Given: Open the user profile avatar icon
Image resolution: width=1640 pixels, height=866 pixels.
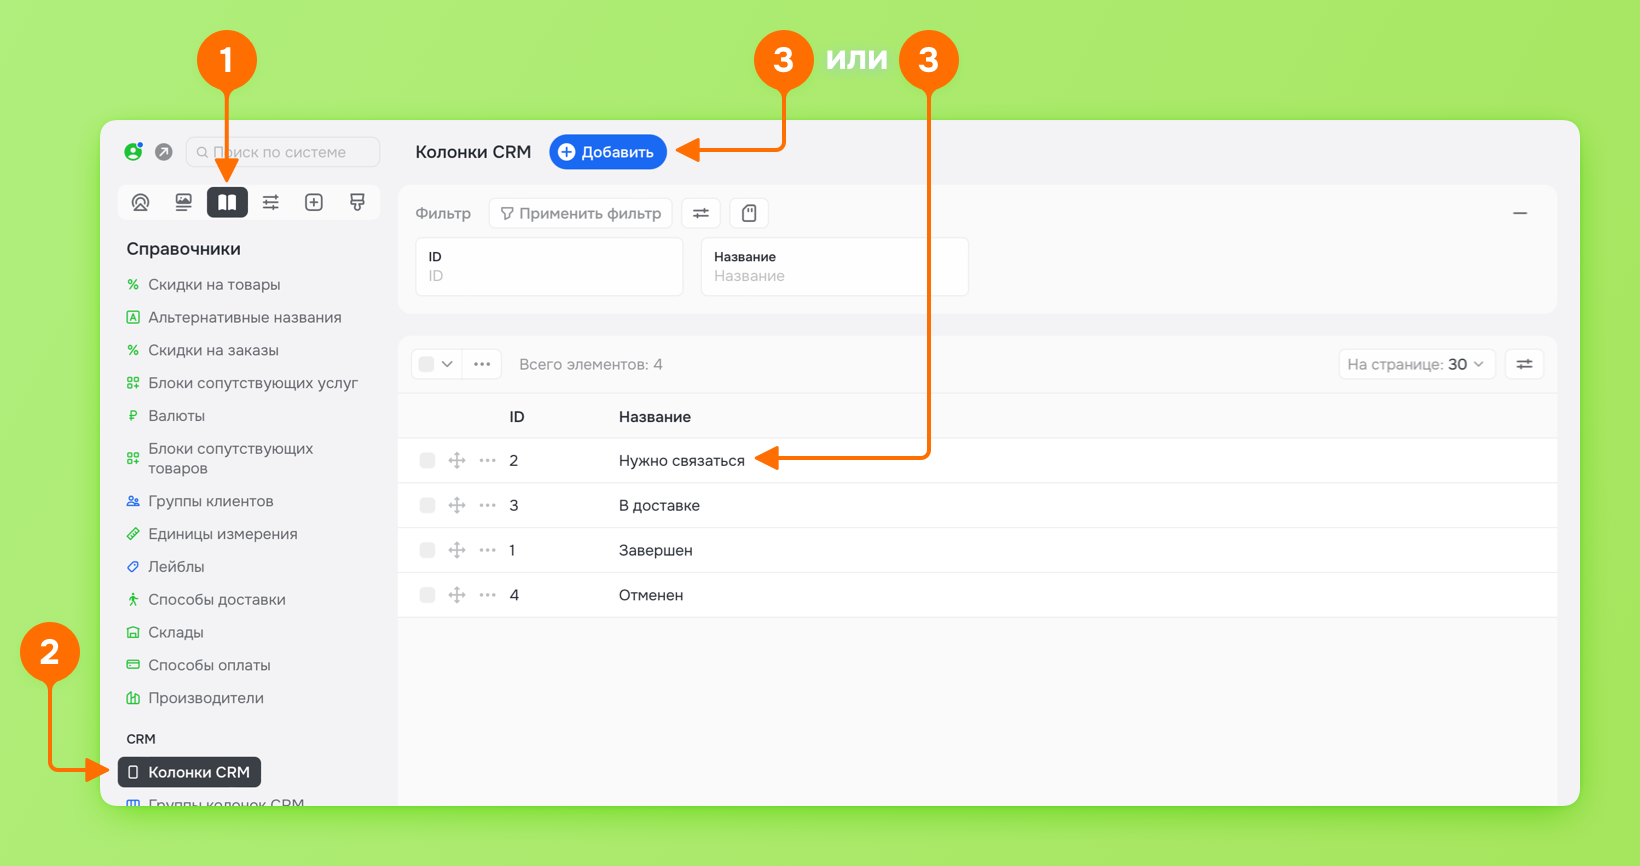Looking at the screenshot, I should pyautogui.click(x=133, y=152).
